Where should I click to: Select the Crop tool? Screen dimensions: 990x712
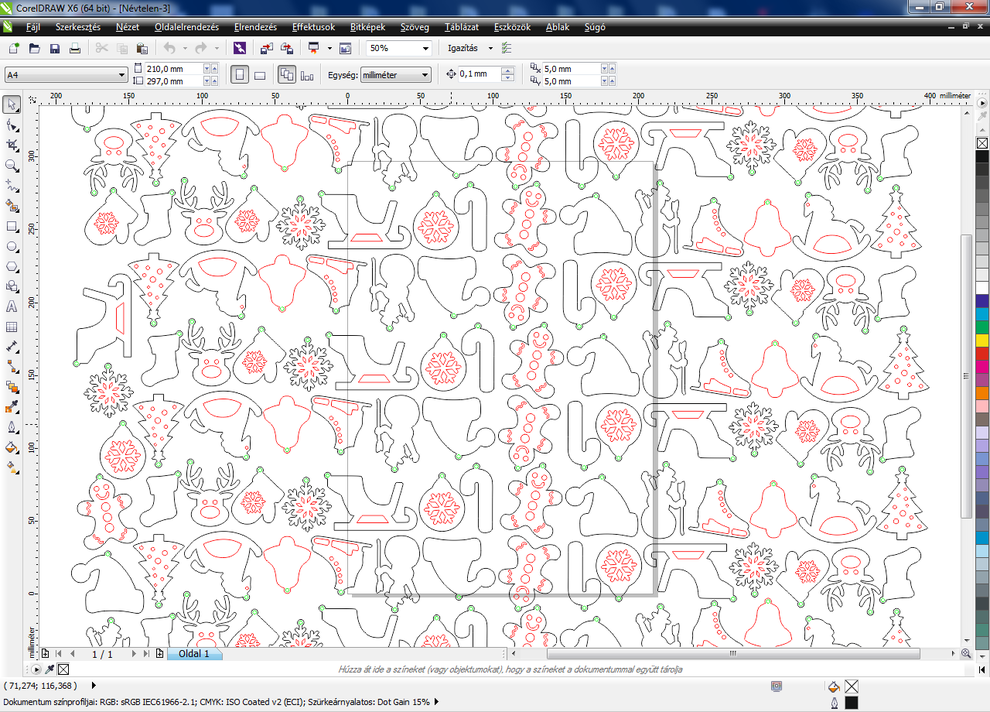(11, 145)
